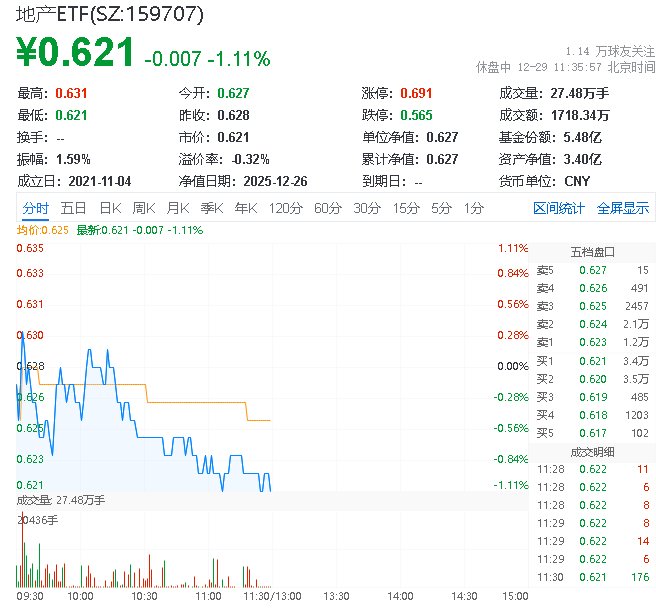Open the 月K monthly chart tab
Image resolution: width=656 pixels, height=615 pixels.
coord(178,208)
